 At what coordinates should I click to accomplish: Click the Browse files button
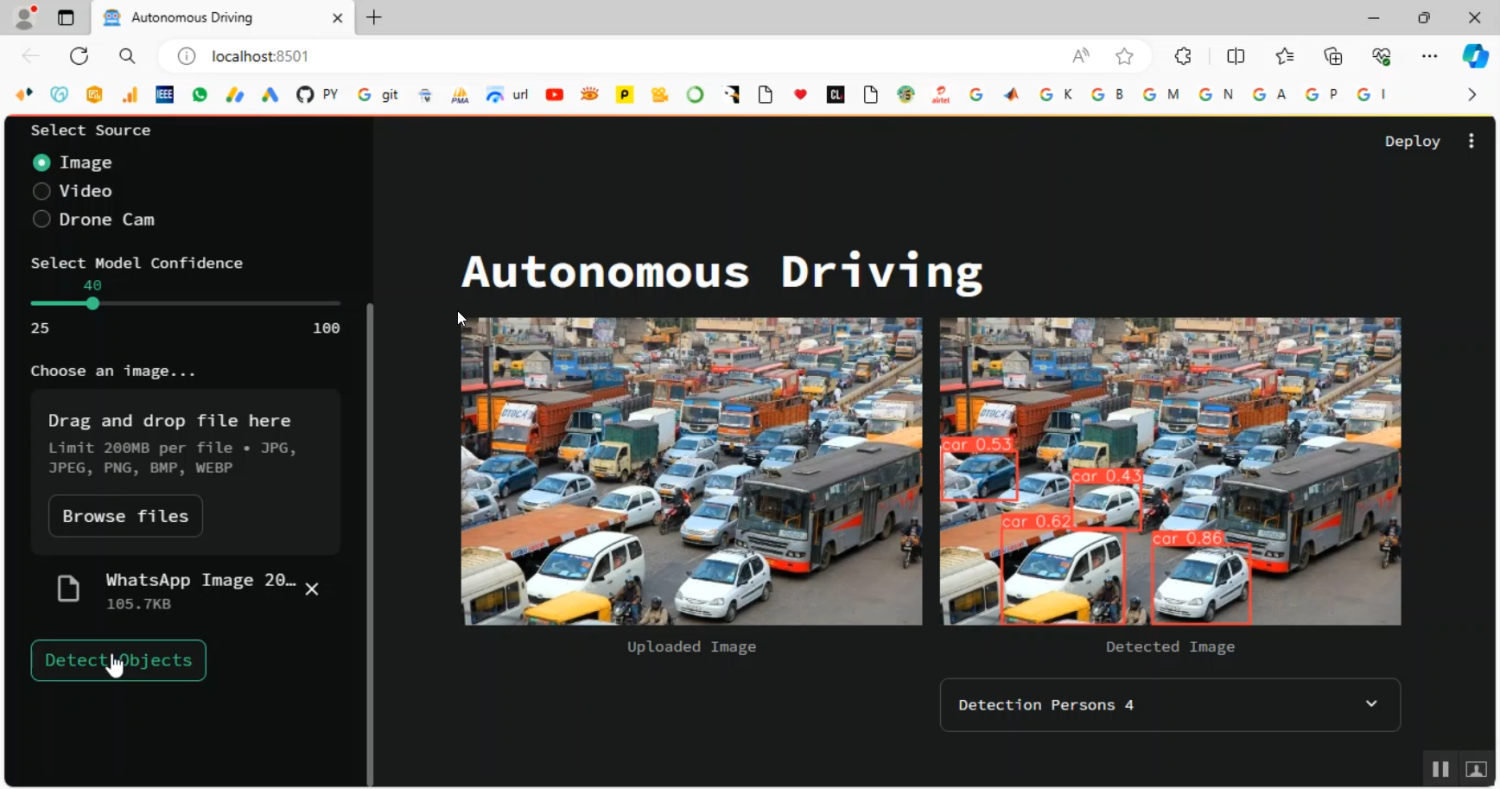(x=125, y=516)
